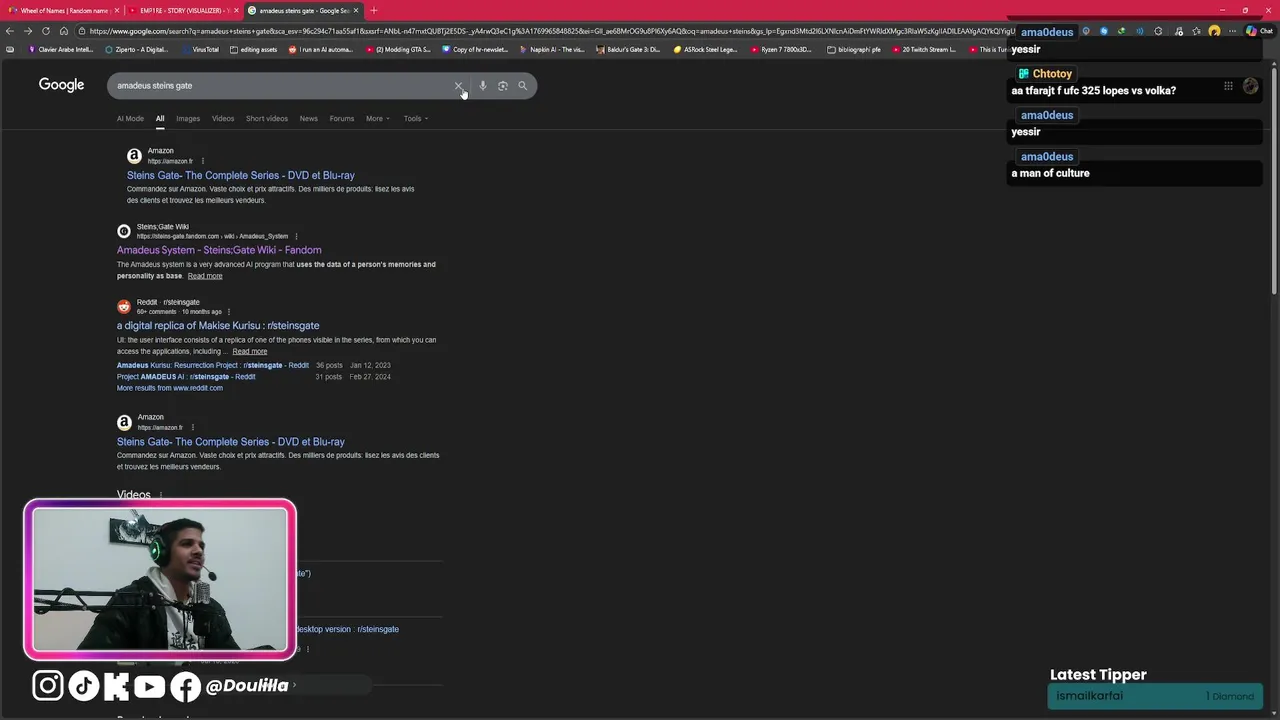
Task: Click the page vertical scrollbar
Action: tap(1274, 180)
